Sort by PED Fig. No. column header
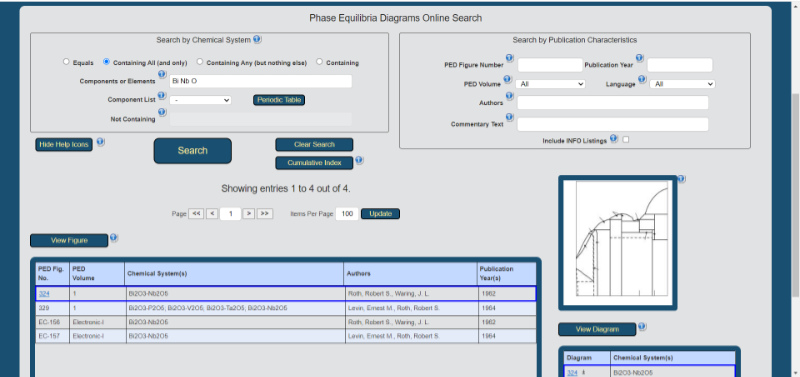Viewport: 800px width, 377px height. pyautogui.click(x=53, y=273)
